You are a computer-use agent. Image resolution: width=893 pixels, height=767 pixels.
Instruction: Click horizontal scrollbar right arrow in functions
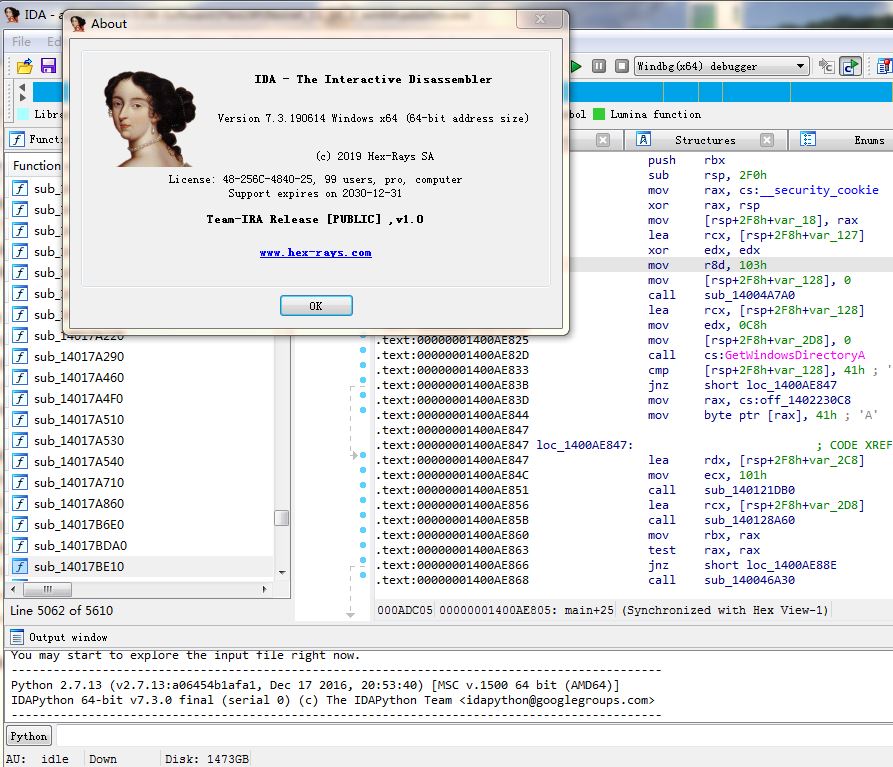[x=264, y=589]
